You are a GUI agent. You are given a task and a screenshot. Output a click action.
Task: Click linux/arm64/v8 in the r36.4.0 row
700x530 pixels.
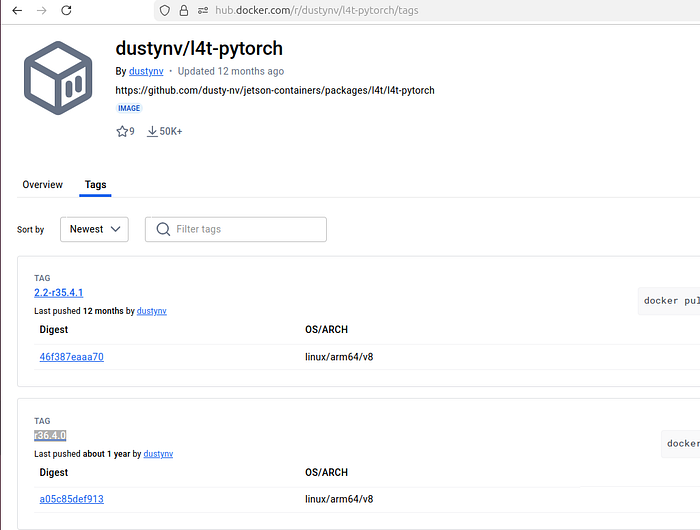339,499
